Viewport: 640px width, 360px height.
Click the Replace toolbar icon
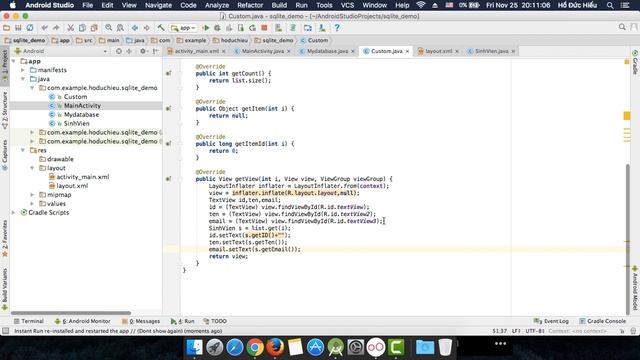click(x=120, y=28)
